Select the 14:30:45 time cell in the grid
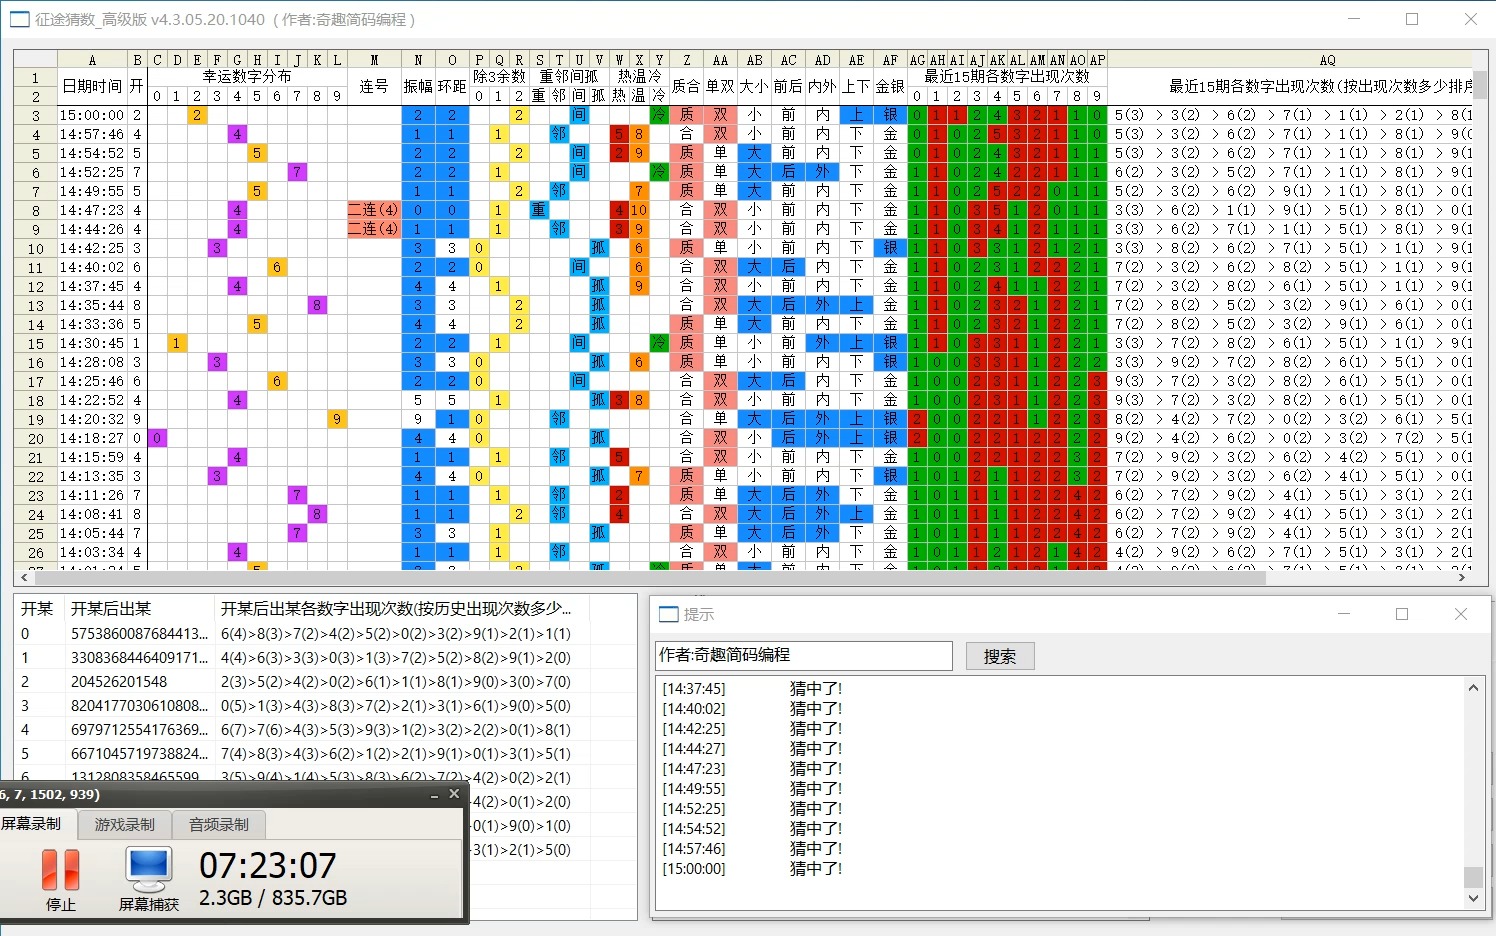The image size is (1496, 936). [92, 344]
